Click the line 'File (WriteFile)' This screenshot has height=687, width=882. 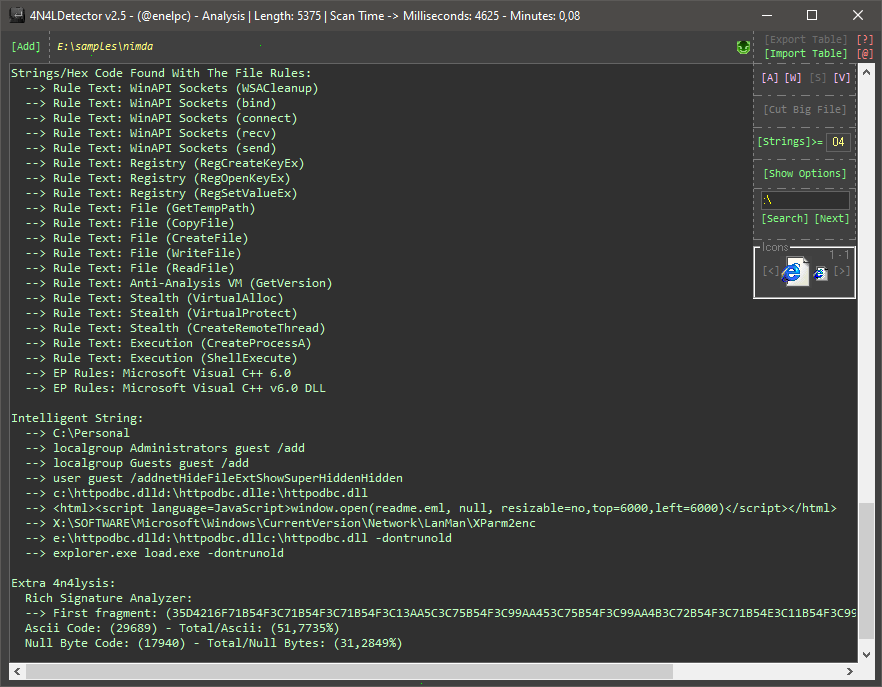(x=133, y=254)
